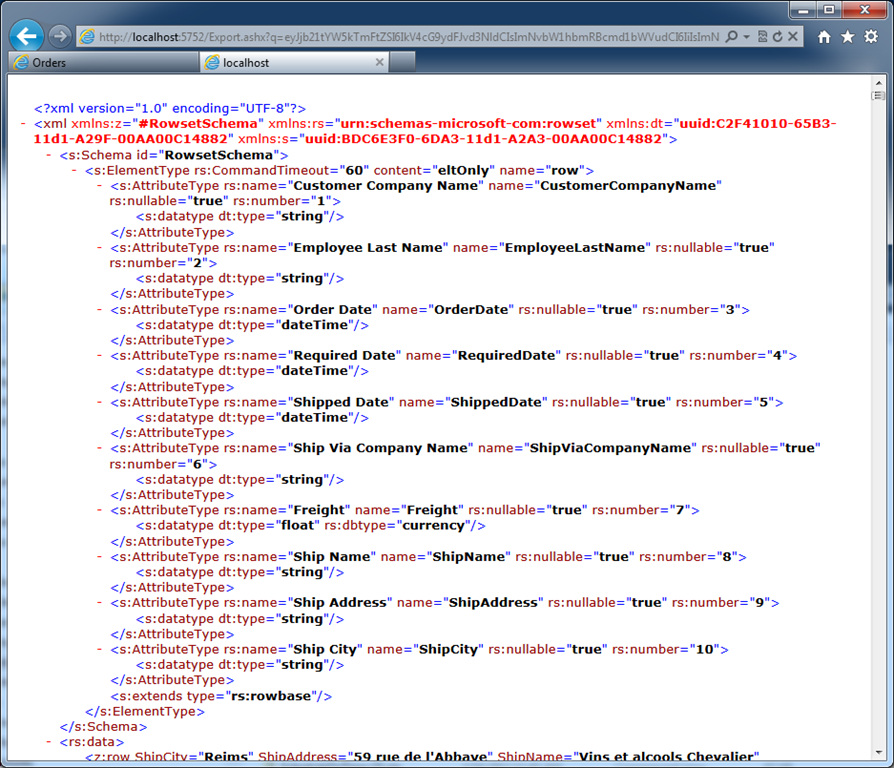Toggle Compatibility View icon in address bar
894x768 pixels.
pos(762,36)
